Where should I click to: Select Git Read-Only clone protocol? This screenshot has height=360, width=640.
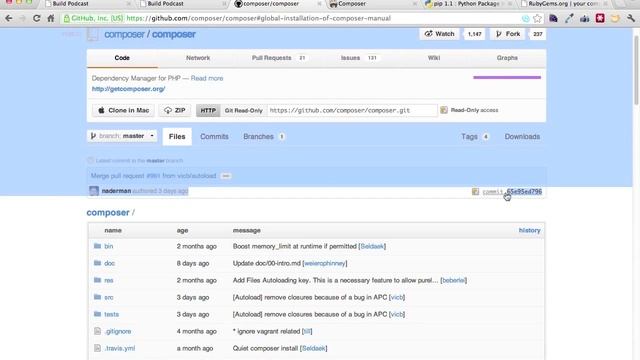click(x=244, y=110)
